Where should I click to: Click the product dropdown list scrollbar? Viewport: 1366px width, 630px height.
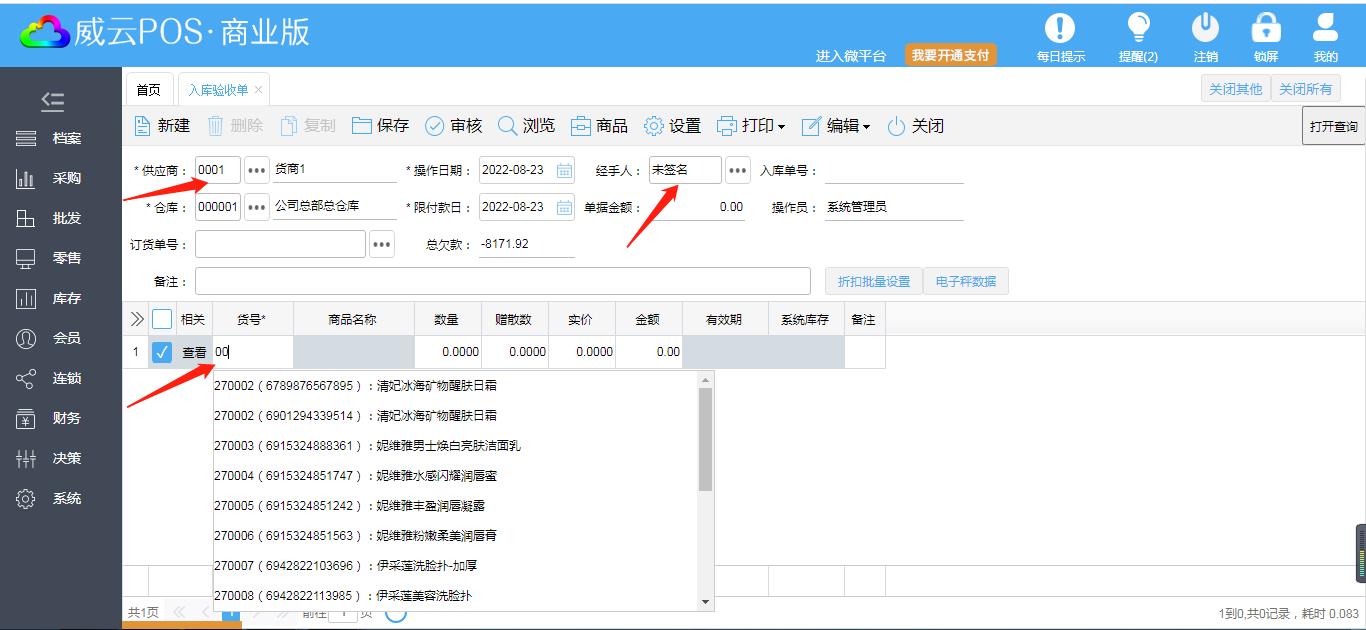click(x=705, y=440)
